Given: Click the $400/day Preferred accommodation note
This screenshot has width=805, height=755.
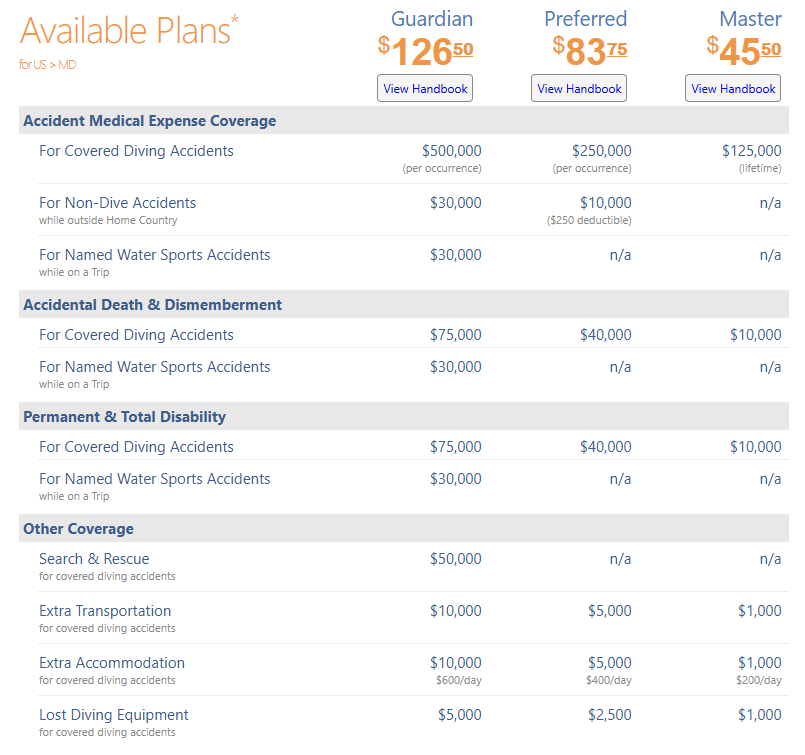Looking at the screenshot, I should point(608,680).
